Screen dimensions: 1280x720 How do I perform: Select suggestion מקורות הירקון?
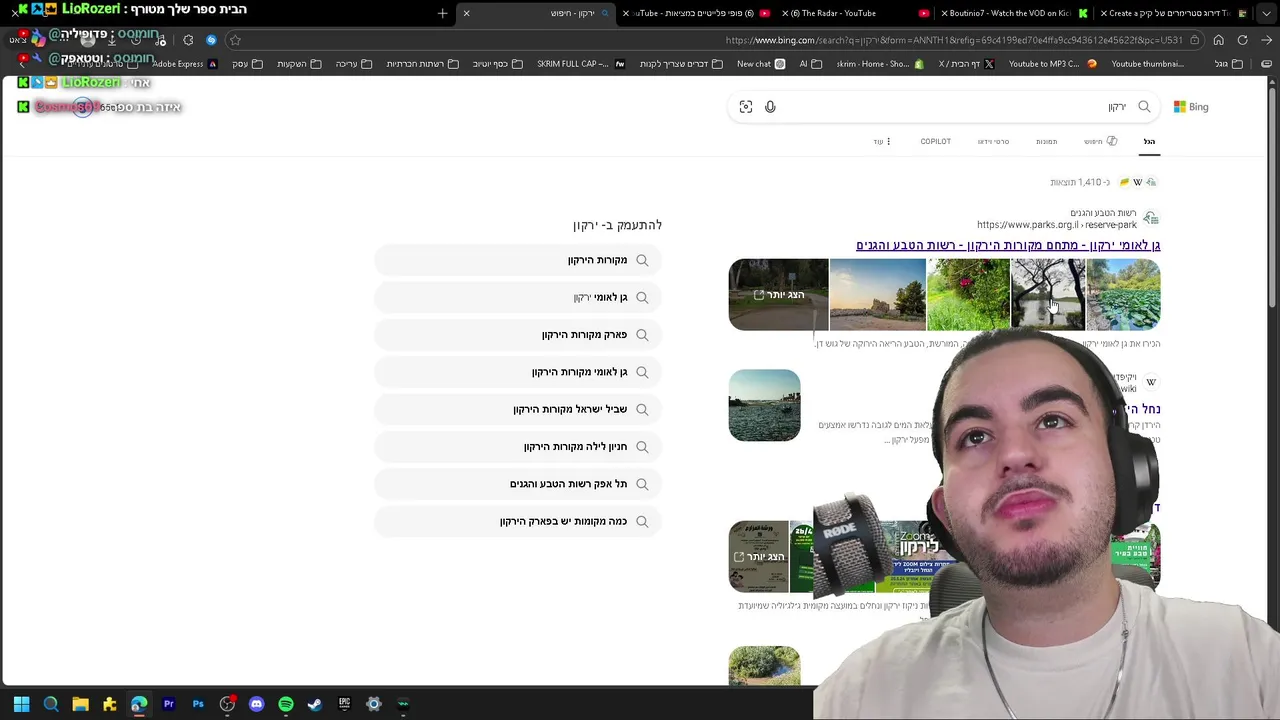pos(518,260)
